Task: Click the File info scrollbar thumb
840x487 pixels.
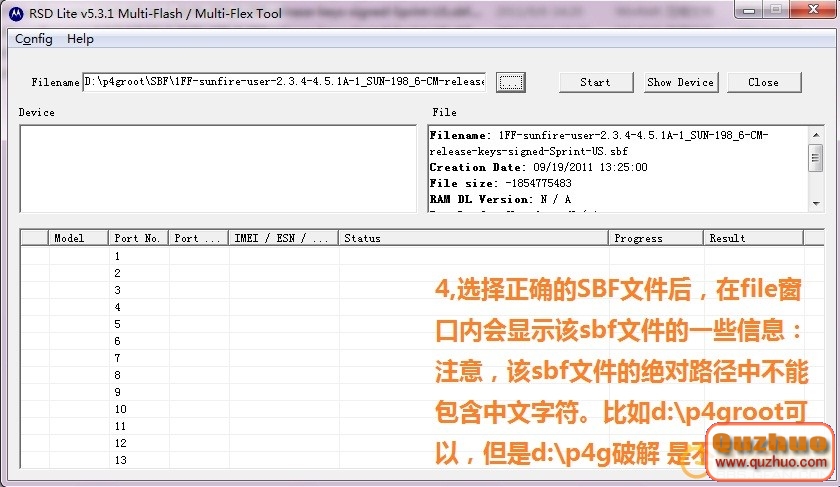Action: [816, 158]
